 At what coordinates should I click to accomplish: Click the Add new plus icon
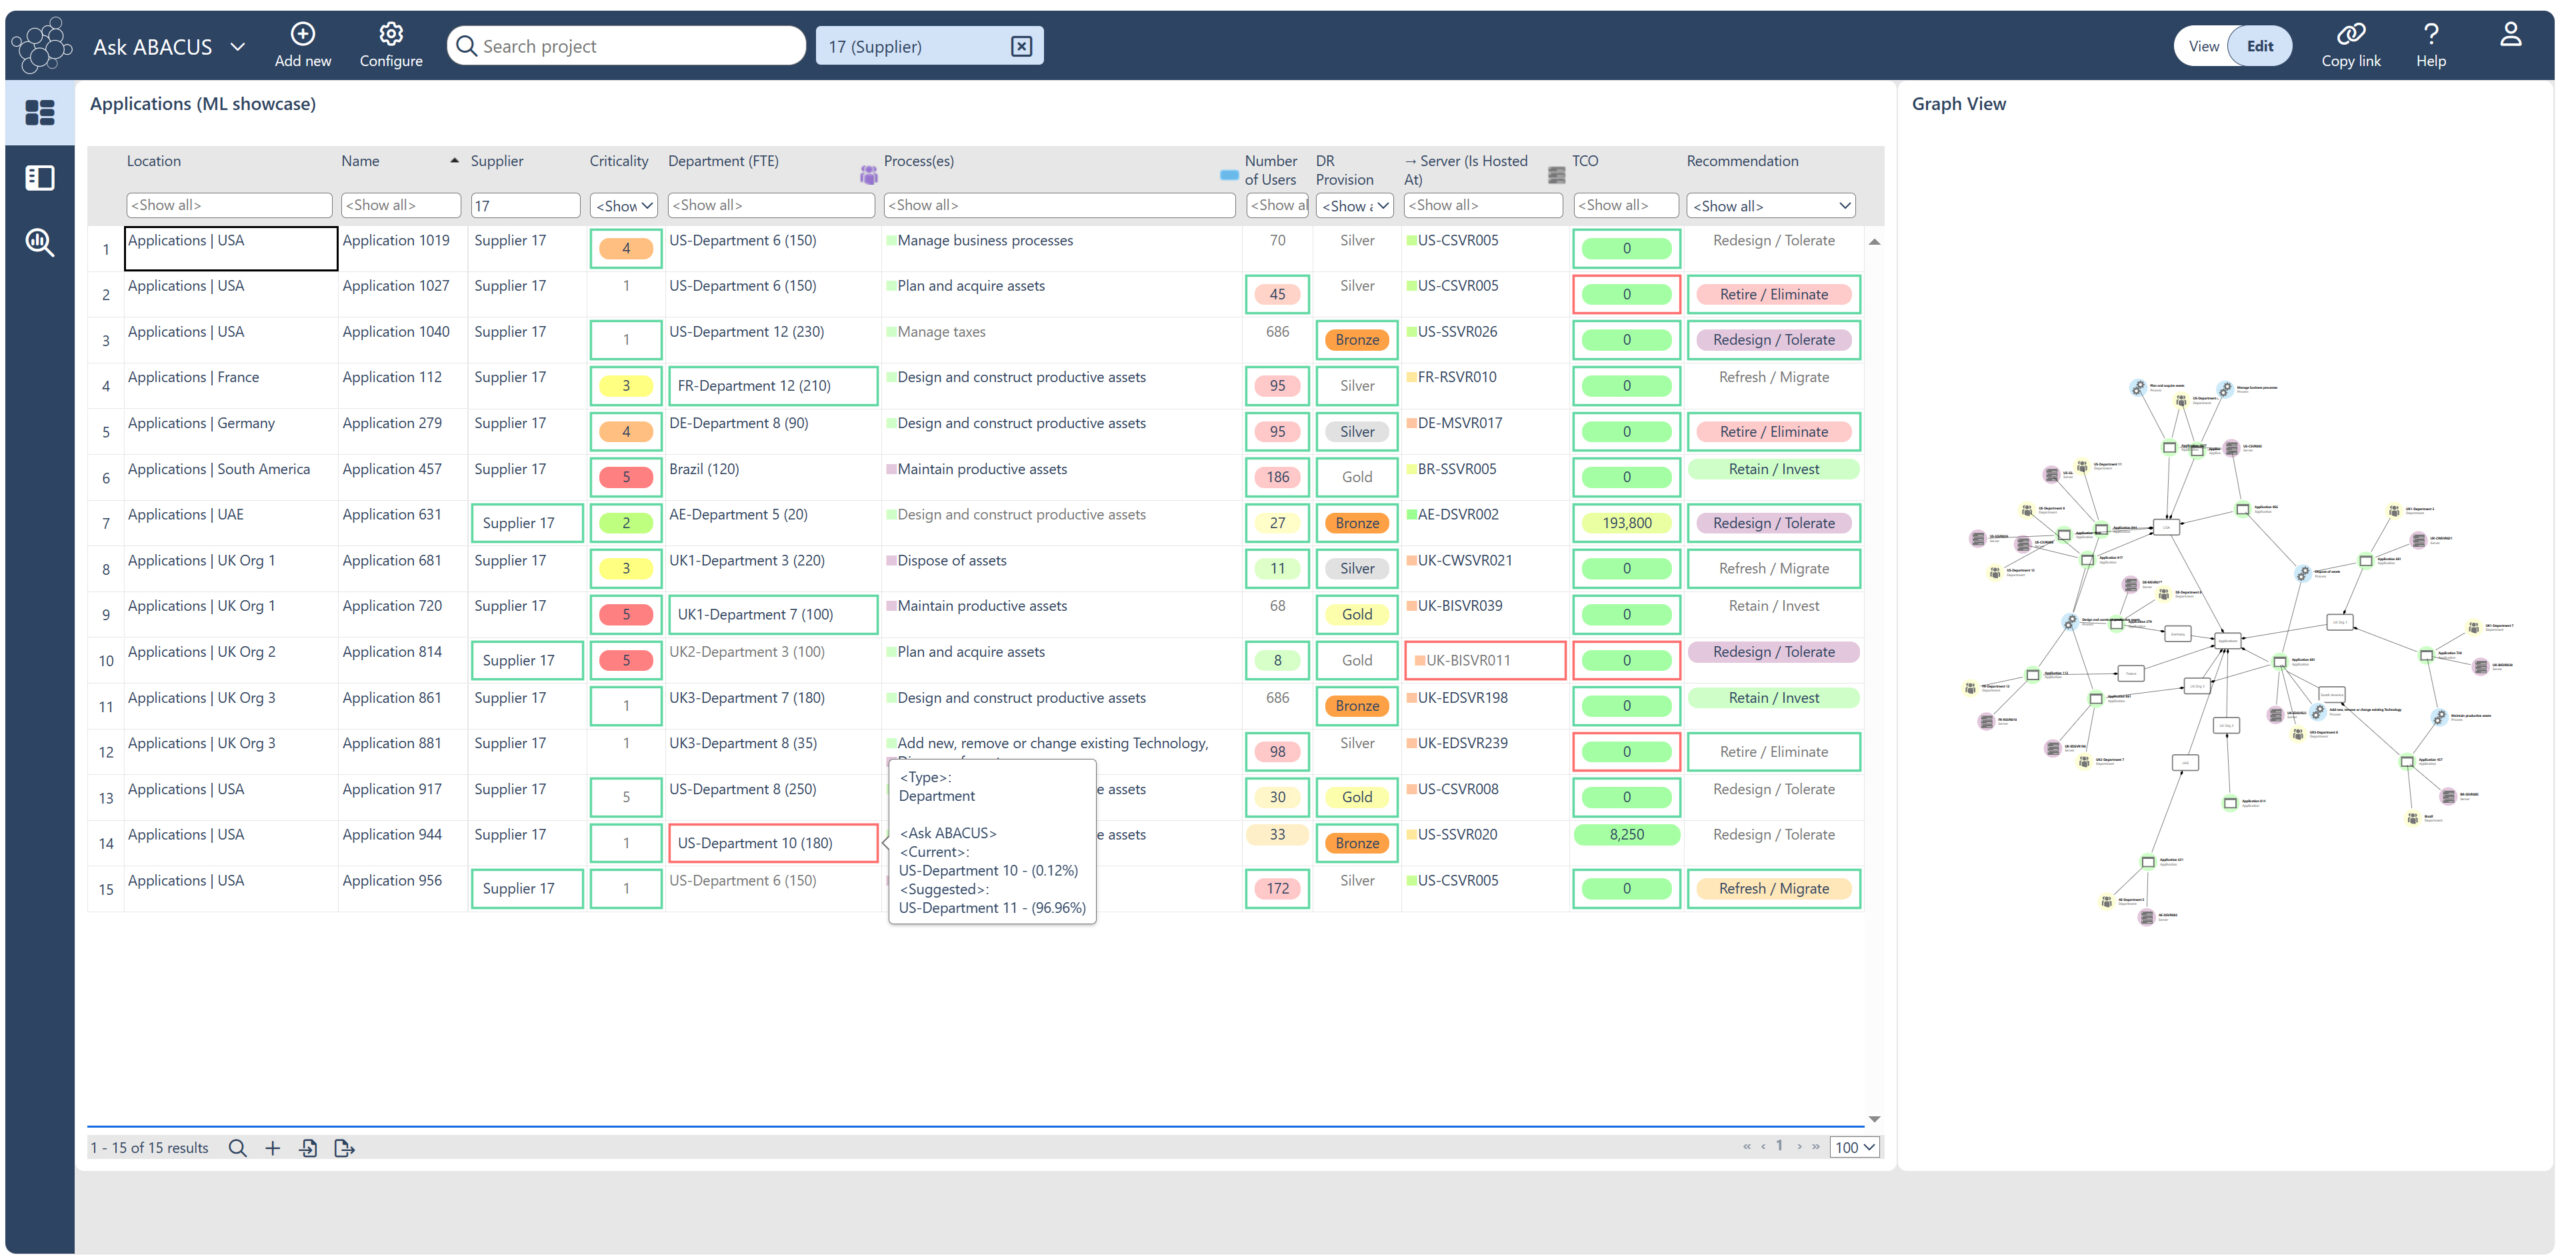pyautogui.click(x=303, y=35)
